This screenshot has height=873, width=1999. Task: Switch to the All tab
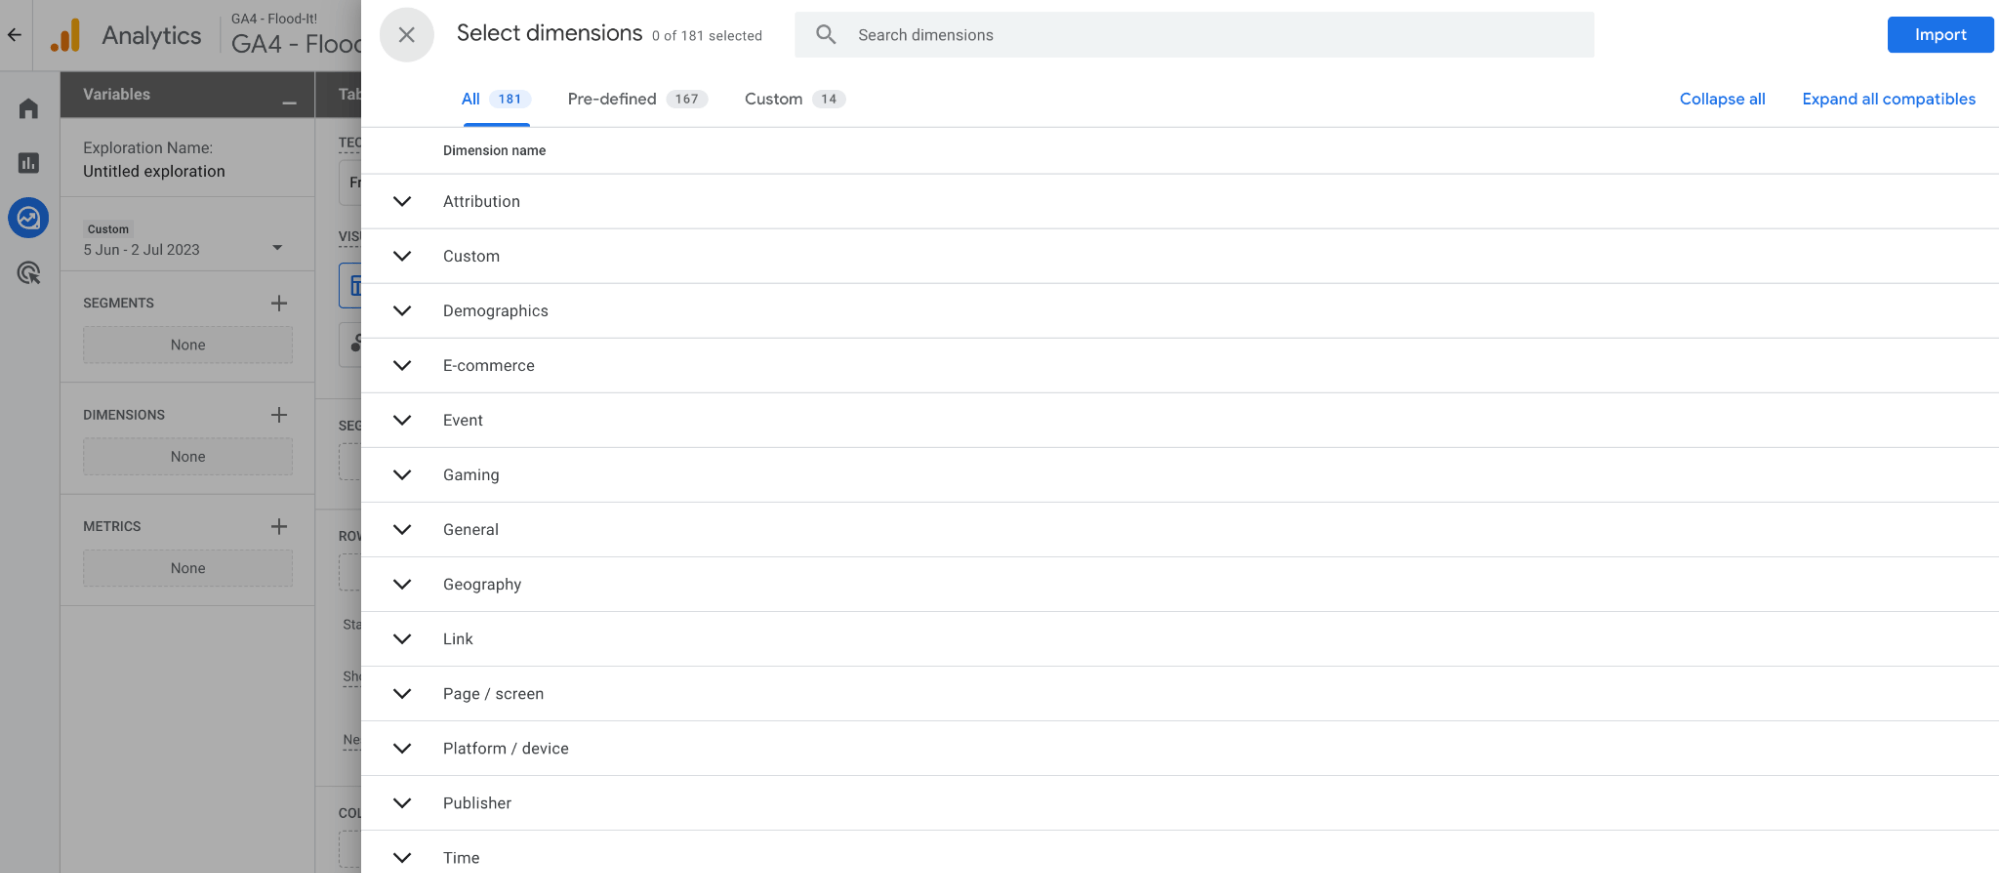click(x=496, y=99)
